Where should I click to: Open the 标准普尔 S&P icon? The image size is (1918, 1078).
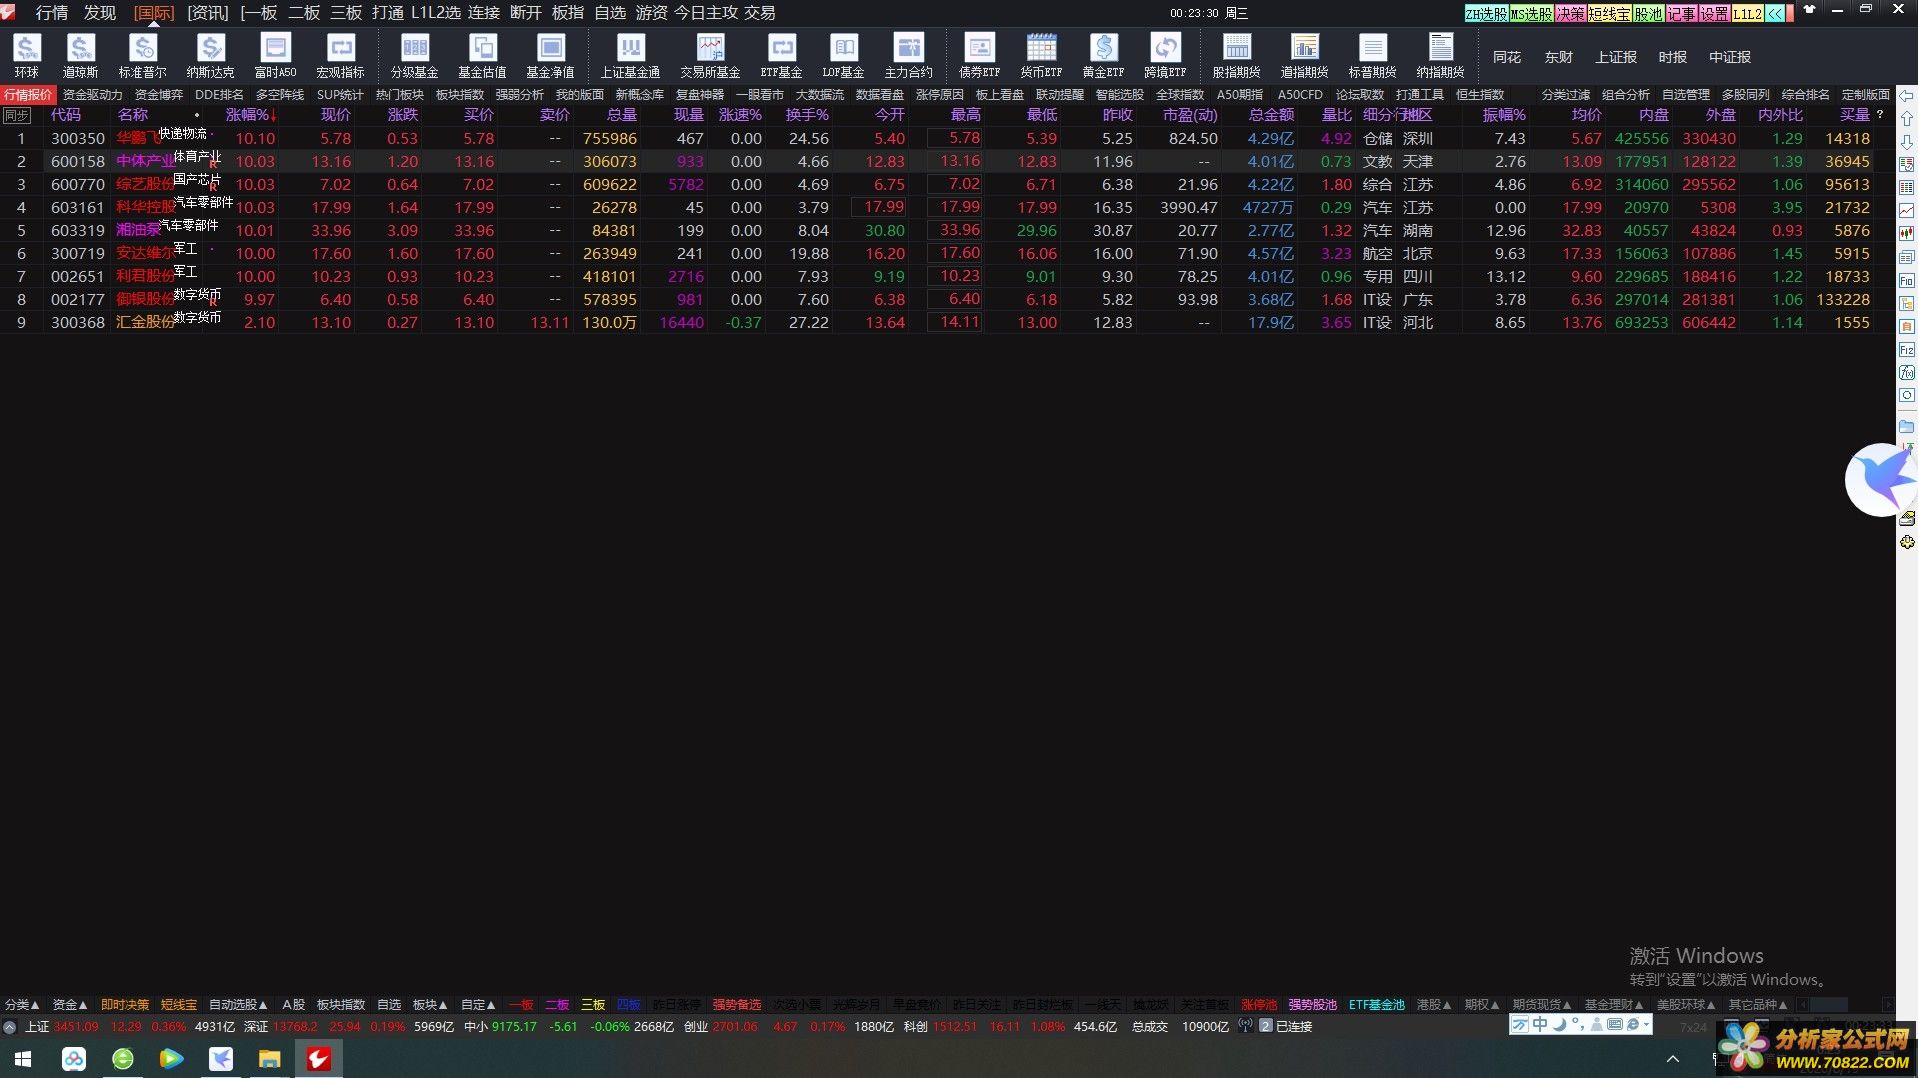pyautogui.click(x=143, y=55)
